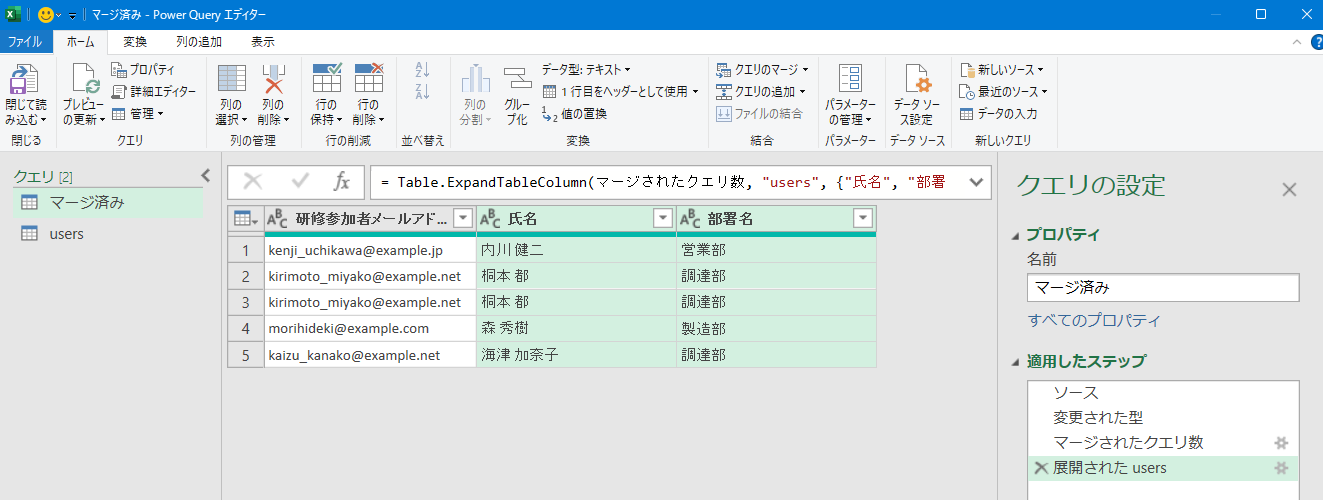Screen dimensions: 1323x500
Task: Click the グループ化 icon
Action: pyautogui.click(x=517, y=79)
